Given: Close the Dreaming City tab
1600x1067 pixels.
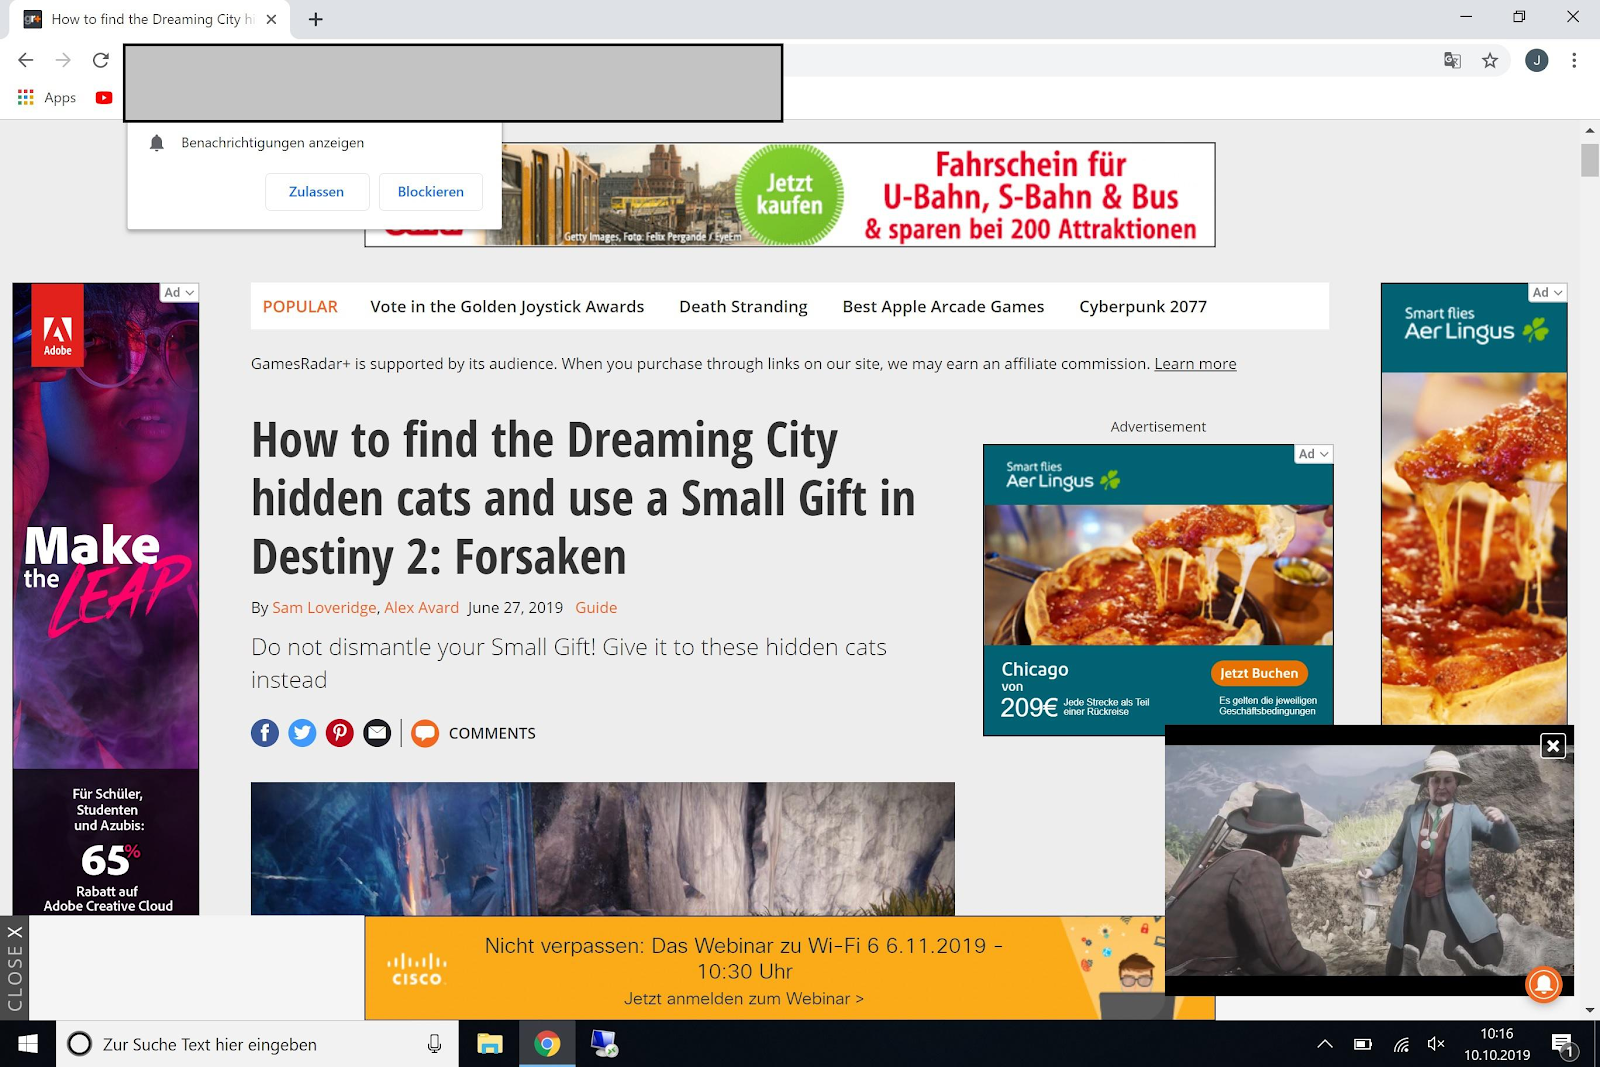Looking at the screenshot, I should (271, 19).
